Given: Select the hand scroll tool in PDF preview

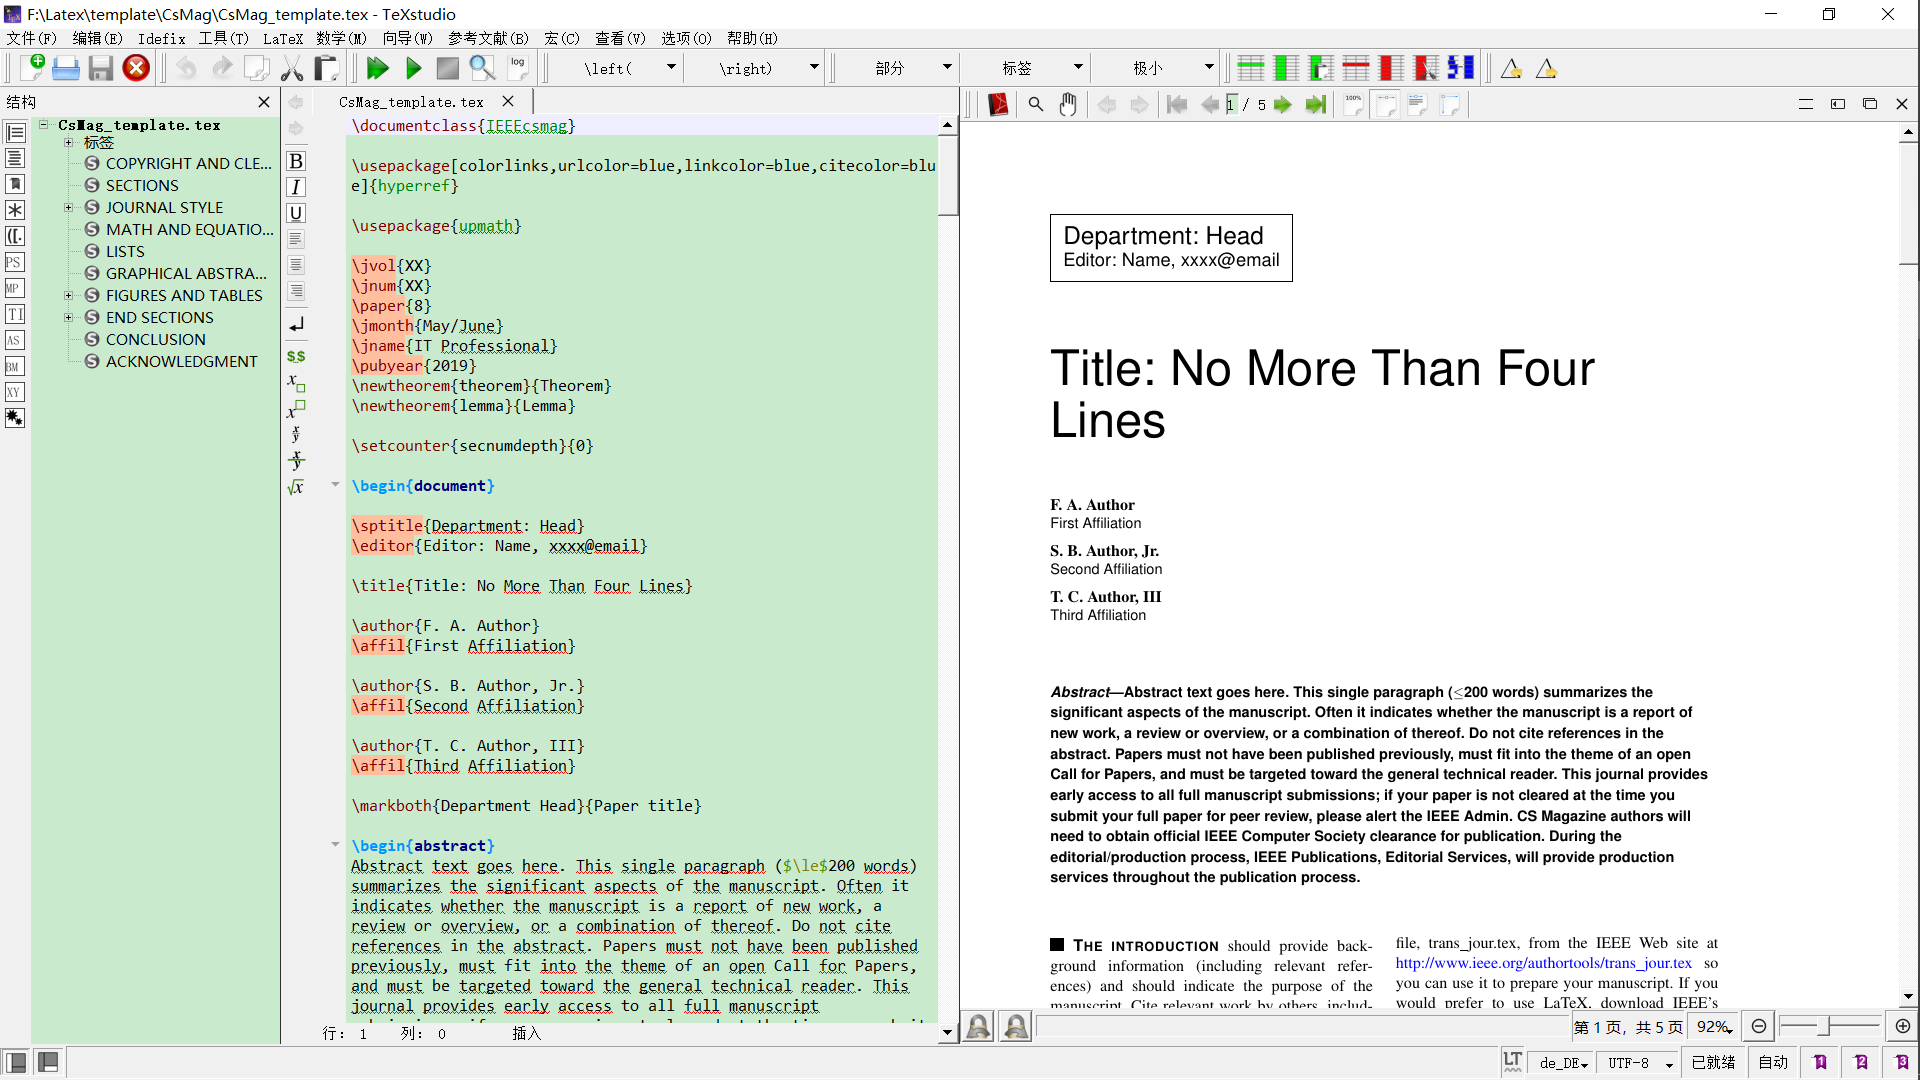Looking at the screenshot, I should pyautogui.click(x=1067, y=104).
